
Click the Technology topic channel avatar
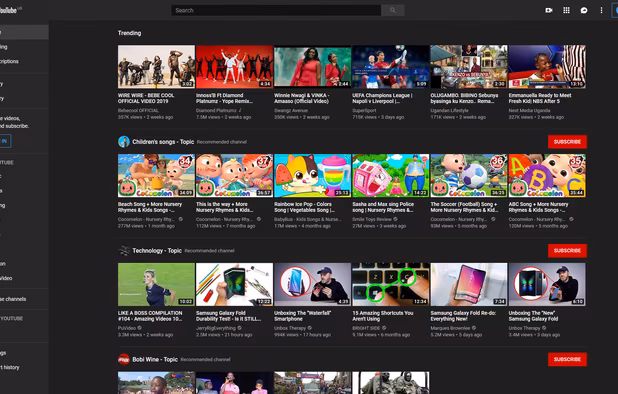pos(124,251)
